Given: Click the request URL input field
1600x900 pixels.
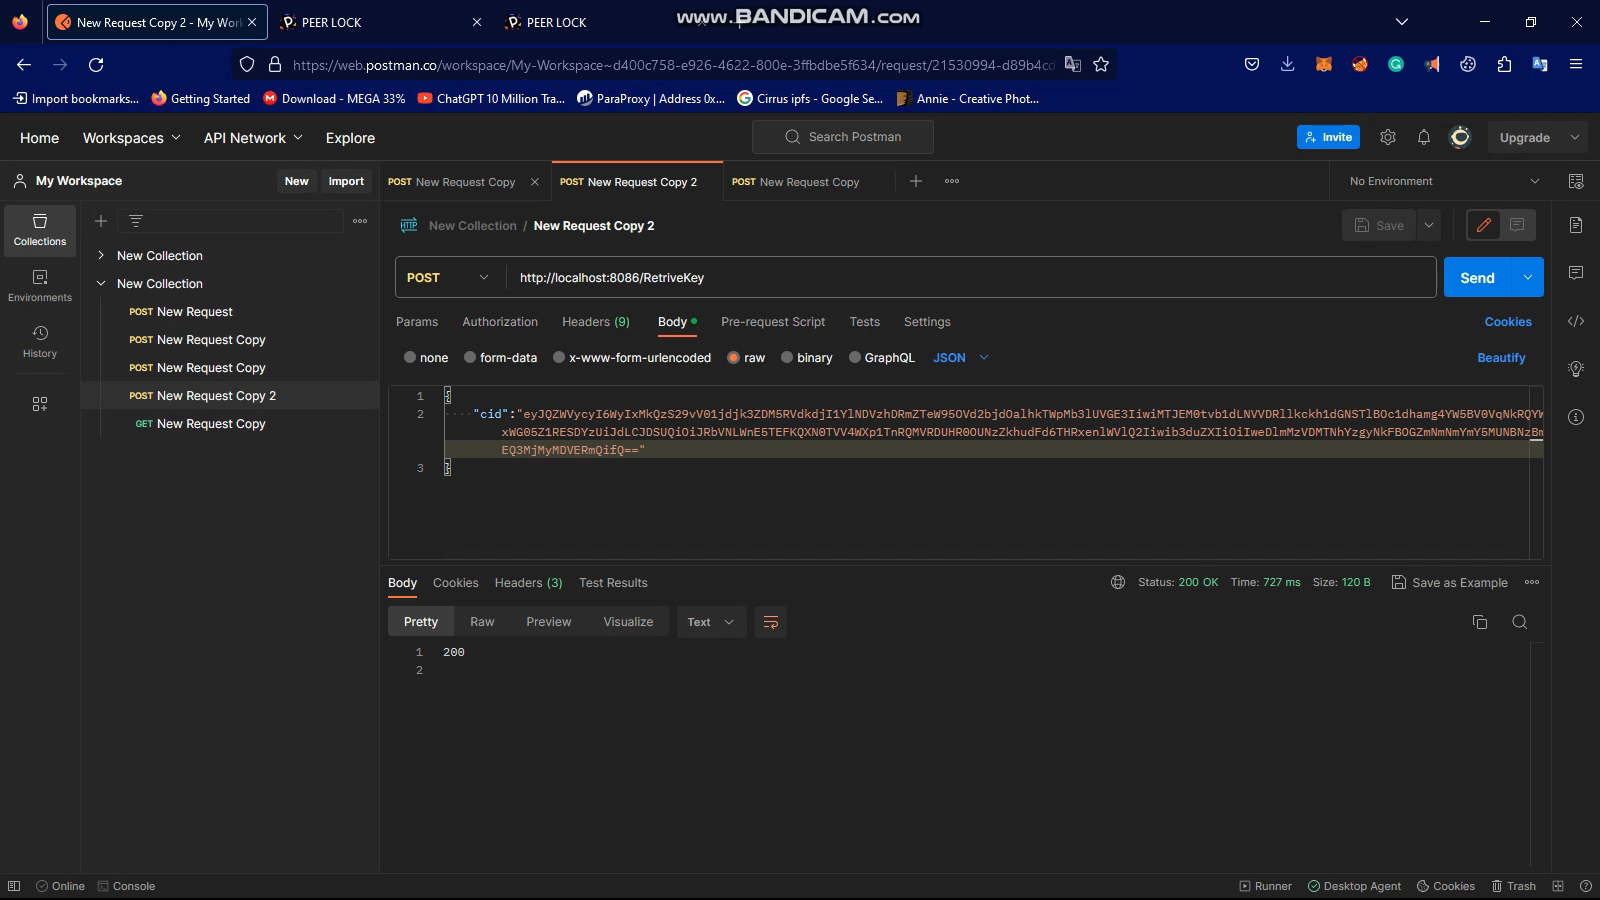Looking at the screenshot, I should coord(970,277).
